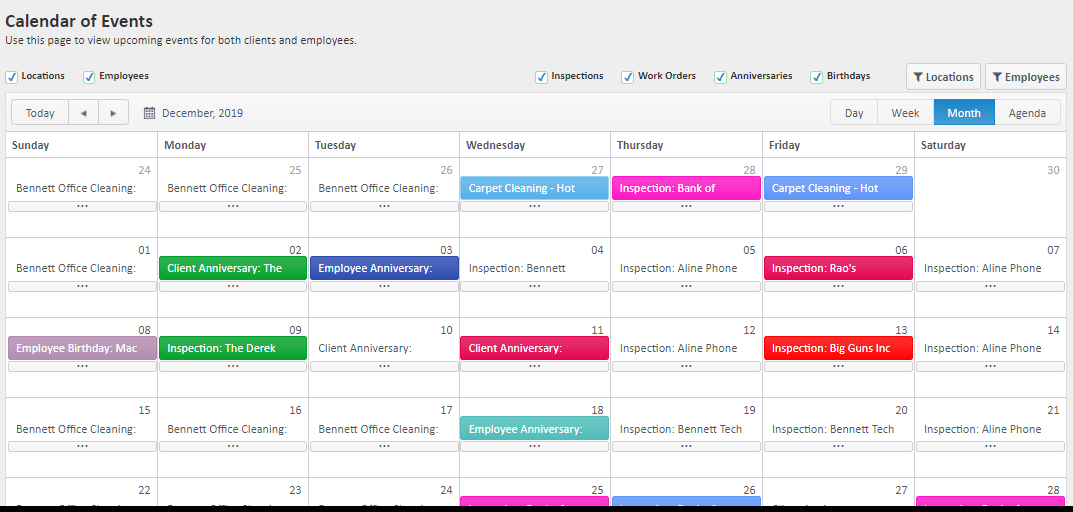The width and height of the screenshot is (1073, 512).
Task: Open Inspection: Rao's event
Action: click(838, 268)
